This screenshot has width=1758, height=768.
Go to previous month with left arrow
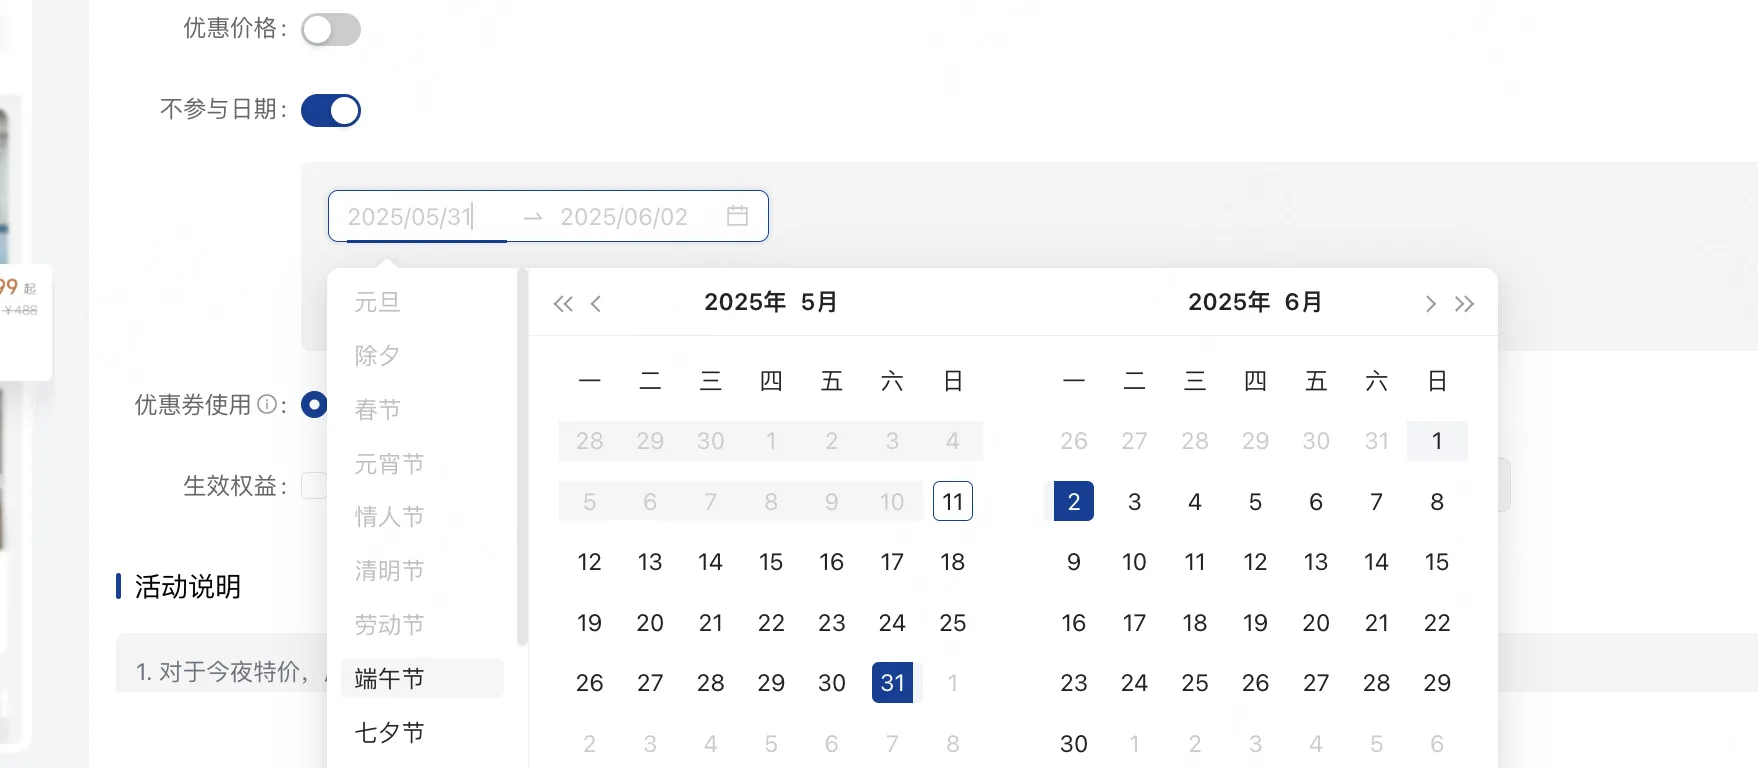pyautogui.click(x=596, y=304)
